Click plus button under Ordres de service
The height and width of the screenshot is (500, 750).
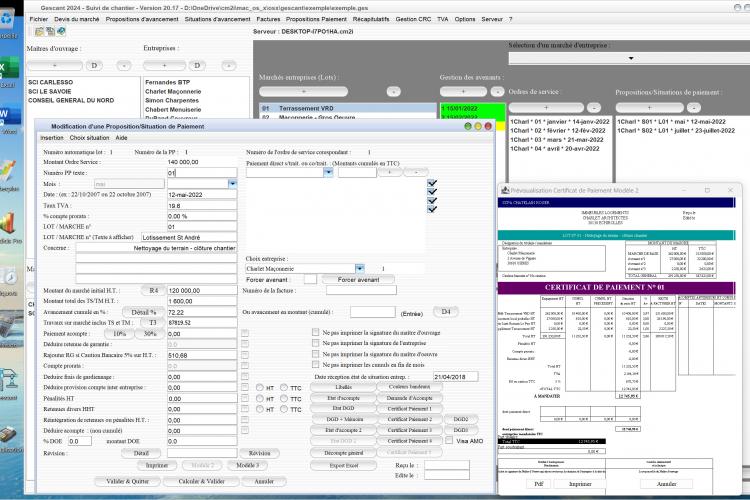[x=546, y=108]
